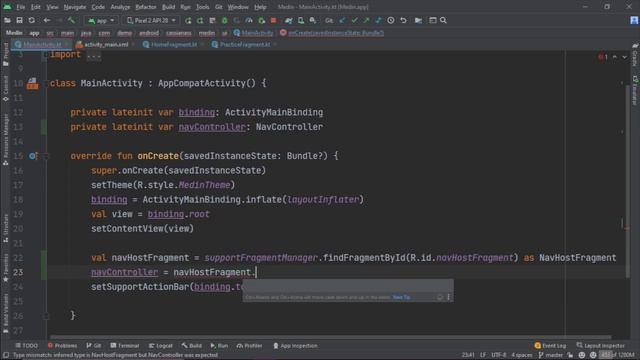Open the Logcat tool window
The width and height of the screenshot is (640, 360).
tap(160, 346)
